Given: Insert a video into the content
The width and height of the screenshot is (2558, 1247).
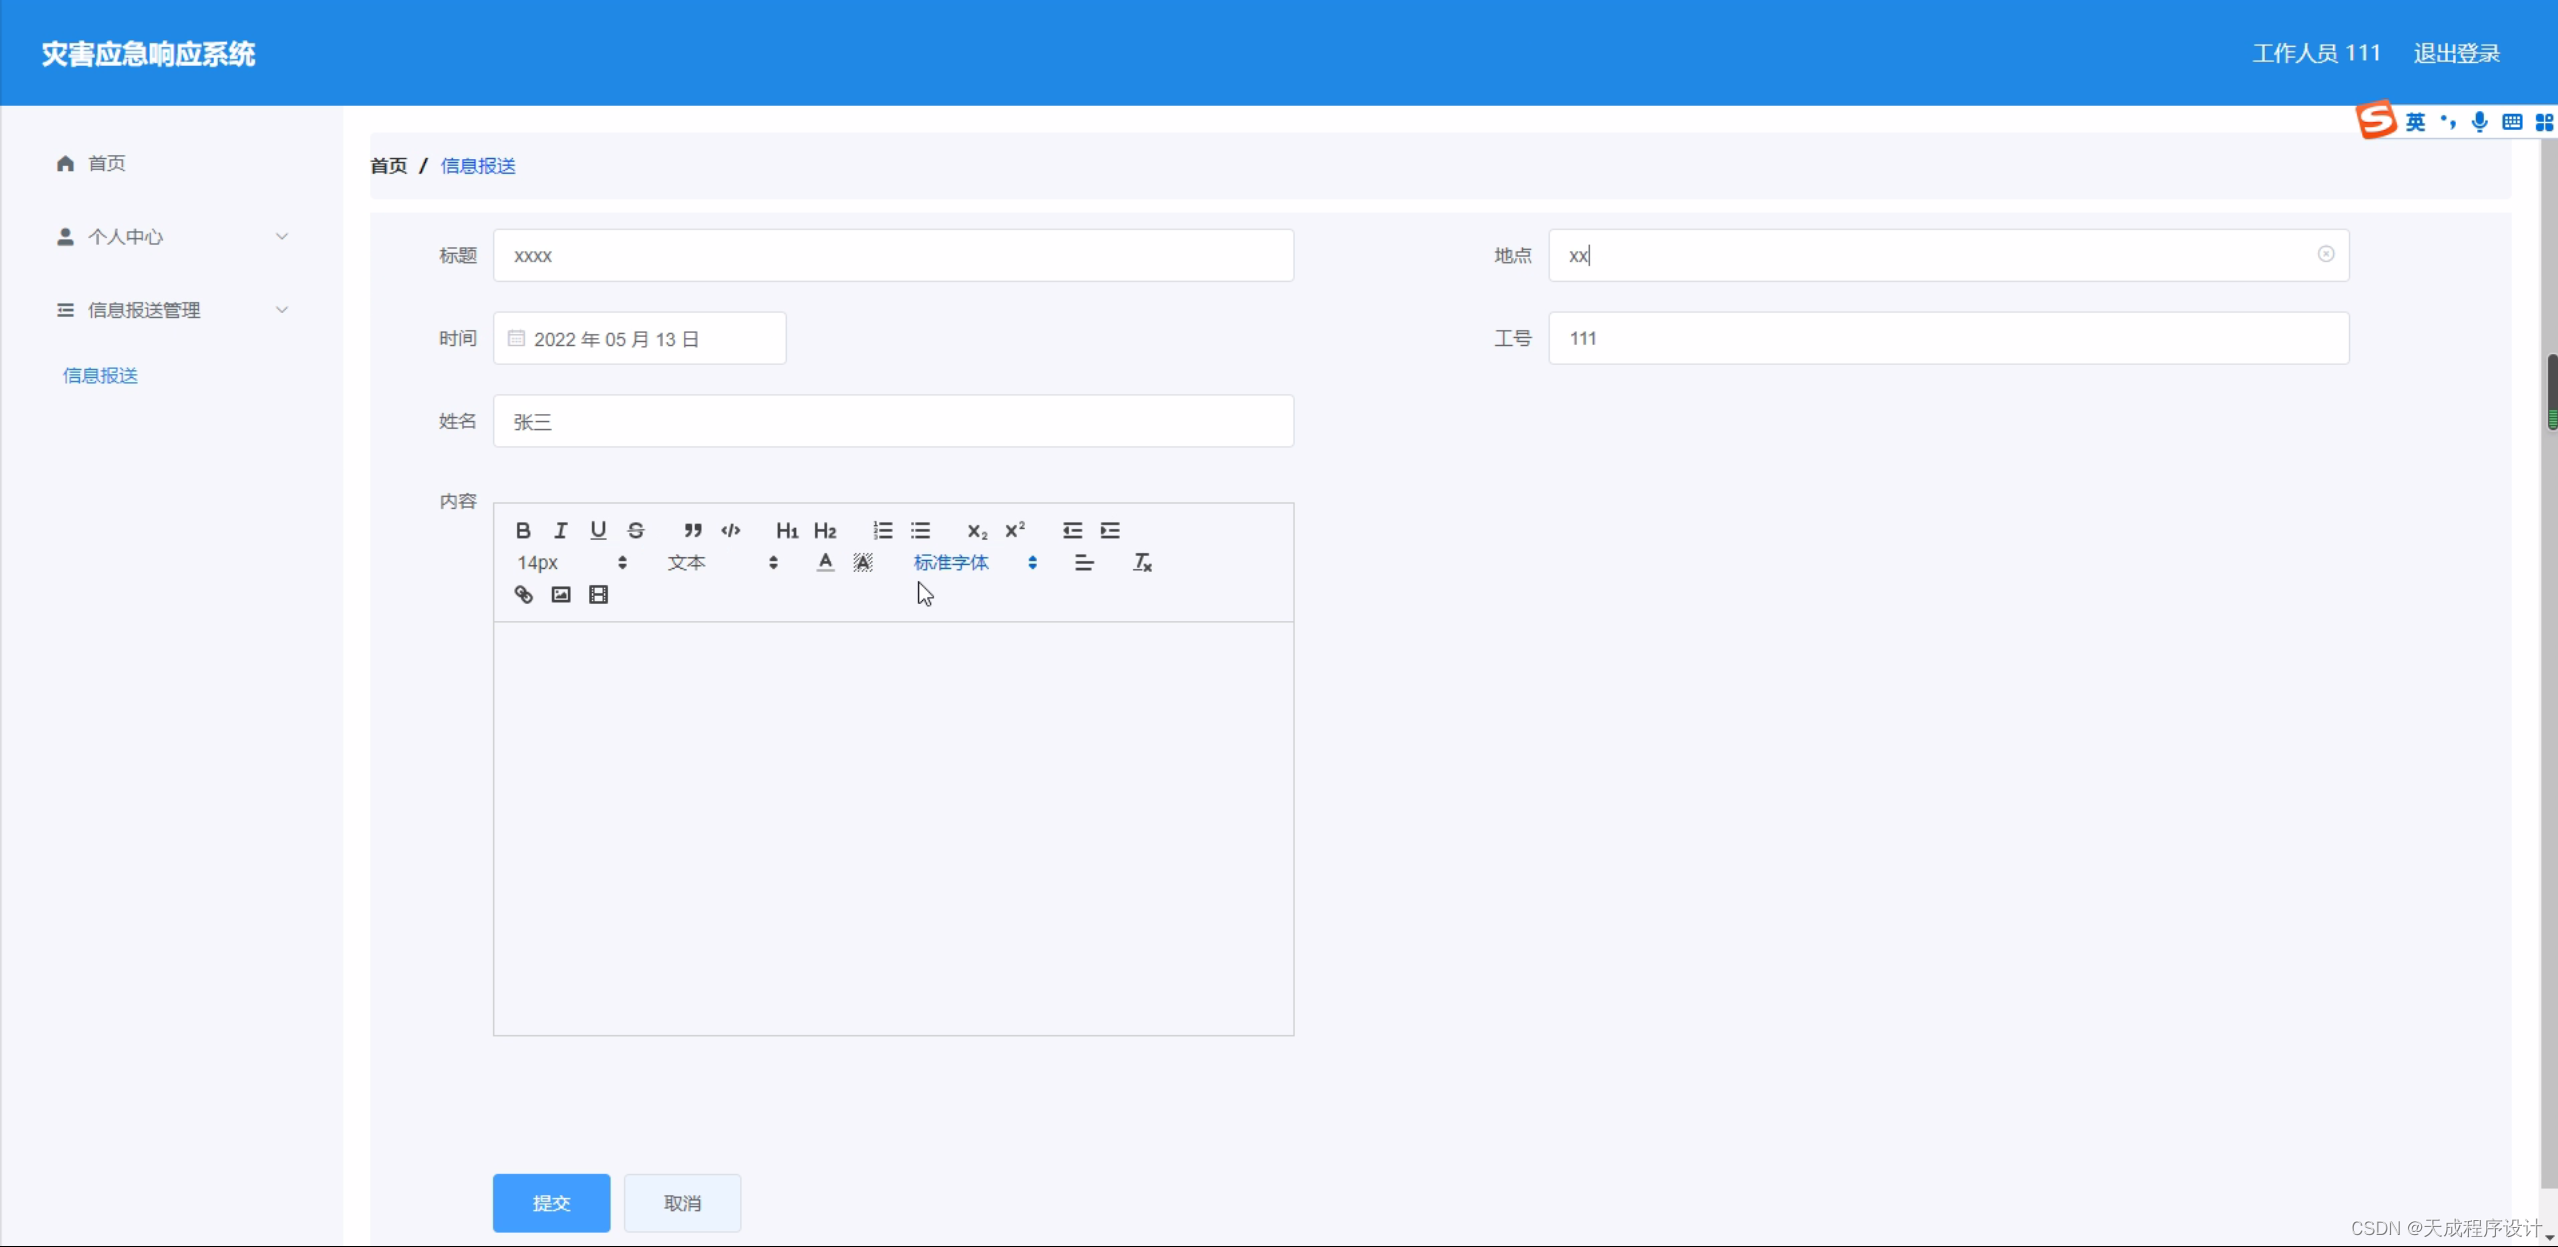Looking at the screenshot, I should click(597, 593).
